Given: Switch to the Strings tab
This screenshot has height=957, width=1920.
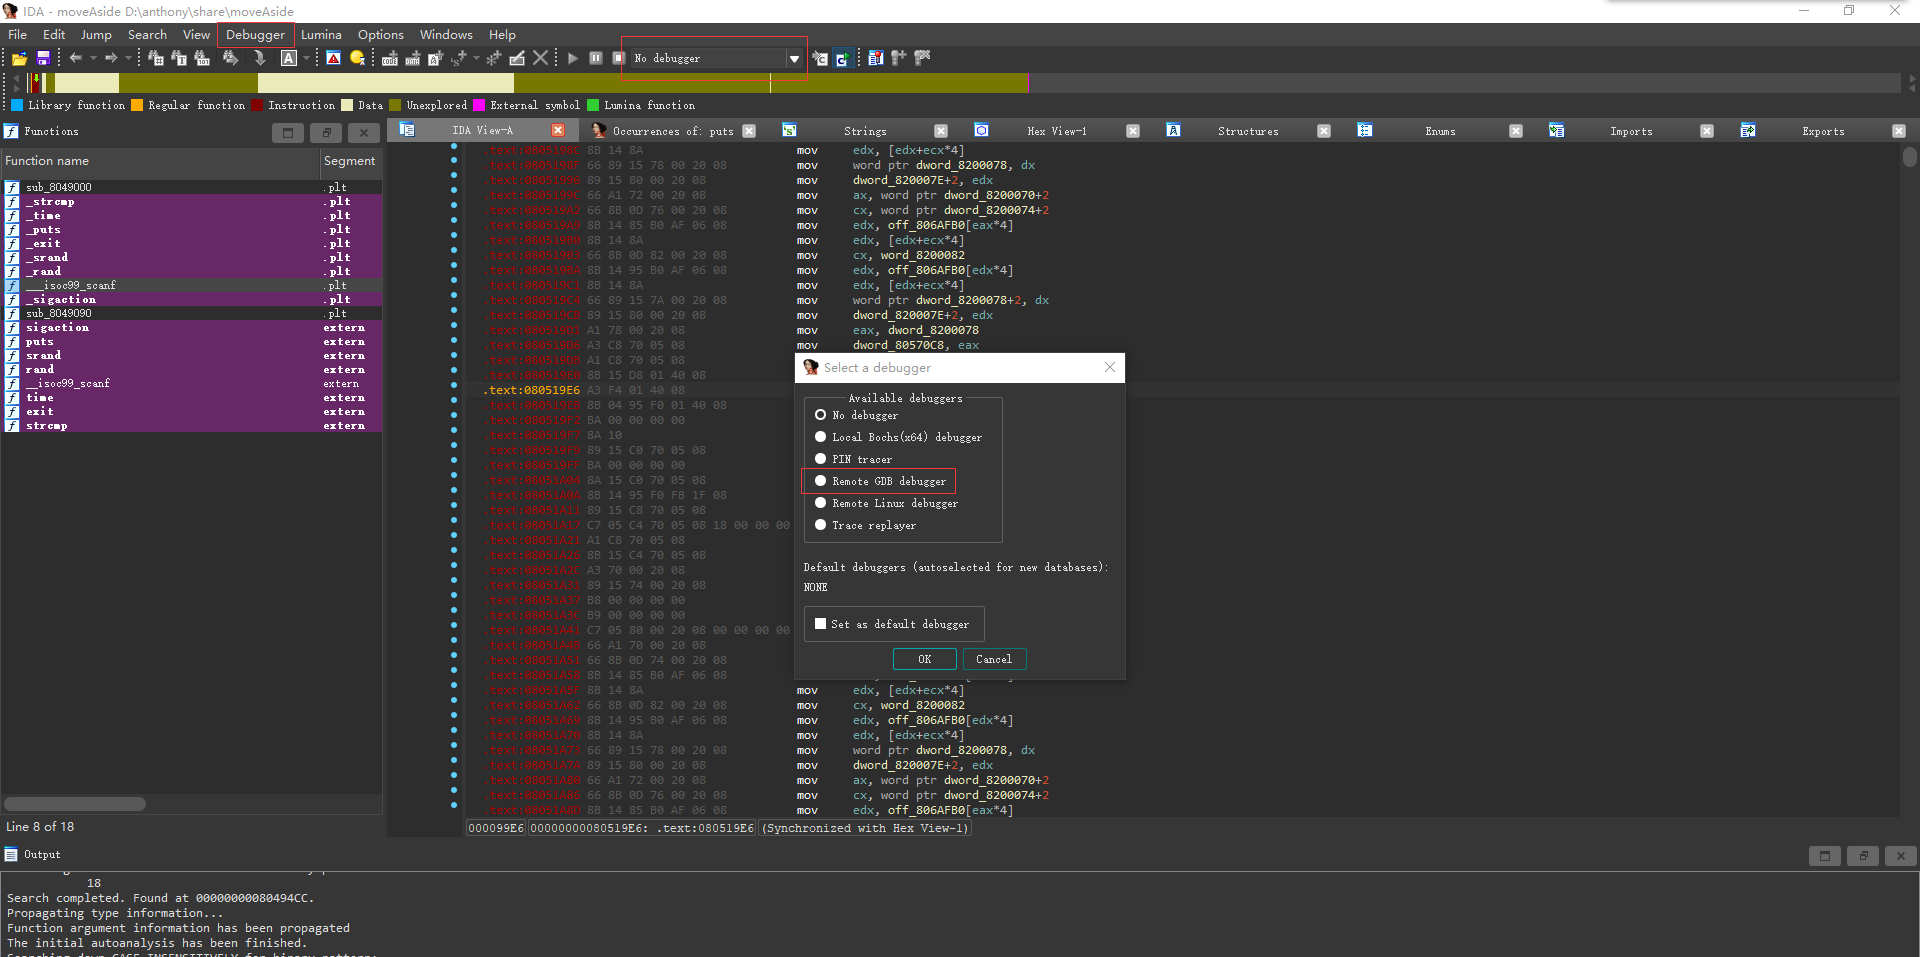Looking at the screenshot, I should click(x=865, y=131).
